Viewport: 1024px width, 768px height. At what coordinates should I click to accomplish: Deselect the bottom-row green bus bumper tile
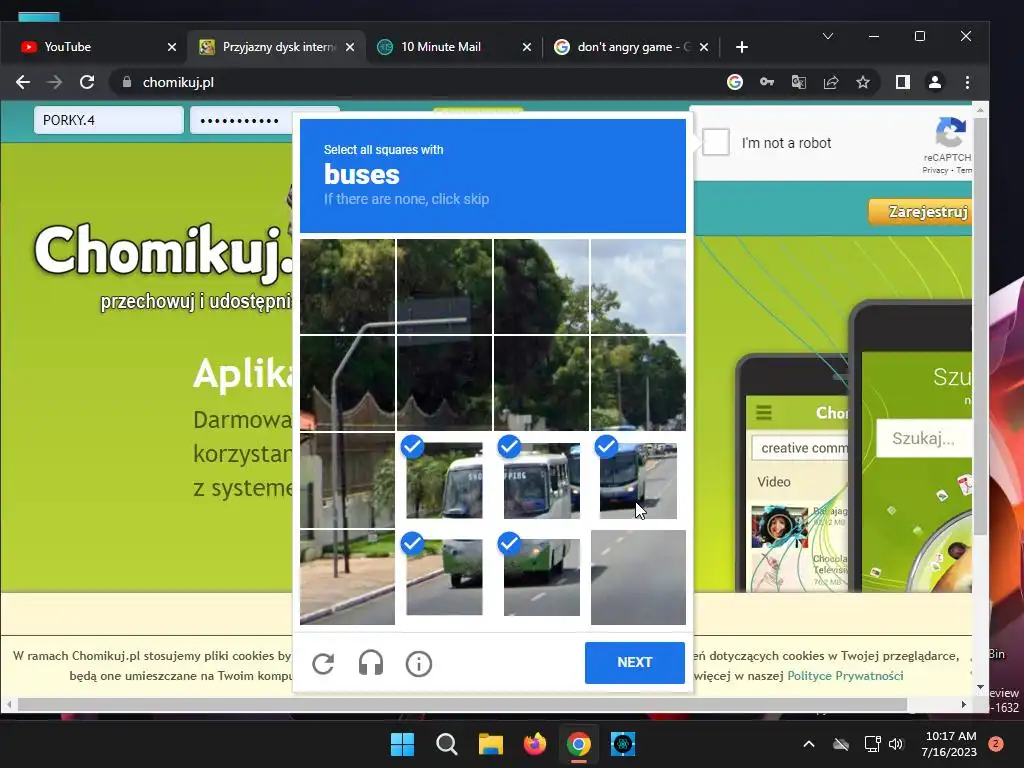click(444, 577)
